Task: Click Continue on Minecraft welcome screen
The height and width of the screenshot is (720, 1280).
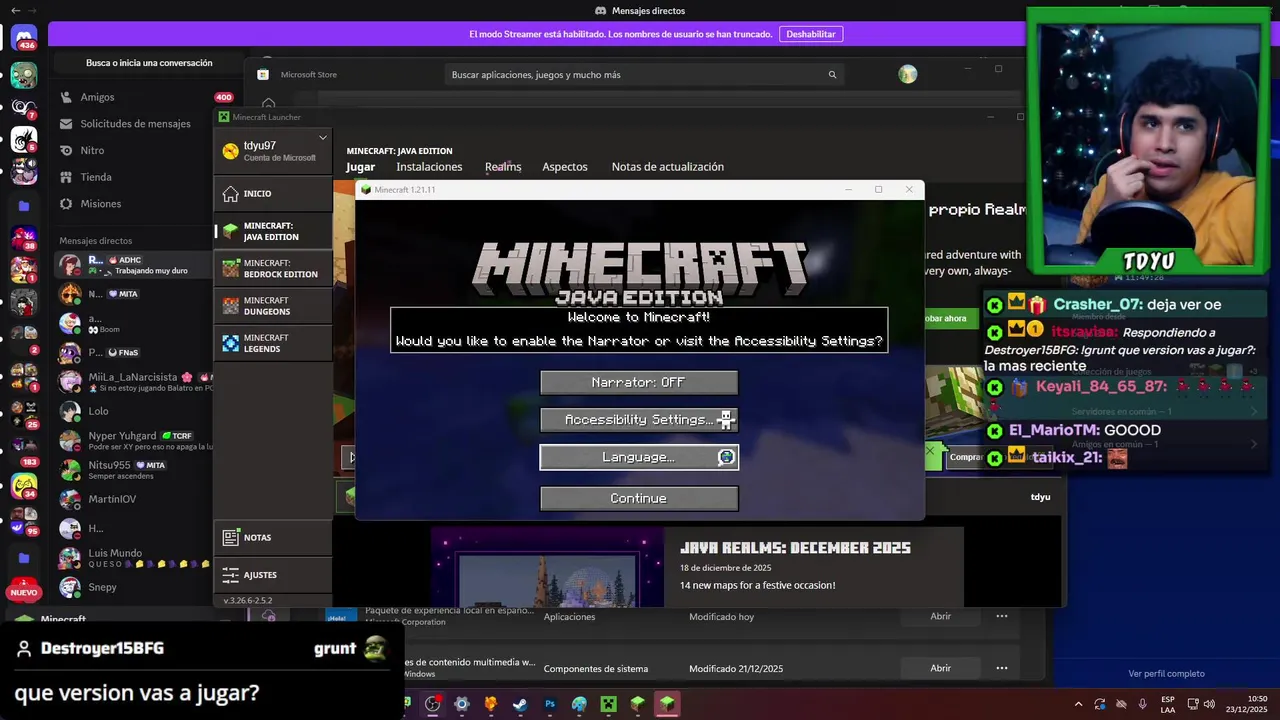Action: pyautogui.click(x=639, y=498)
